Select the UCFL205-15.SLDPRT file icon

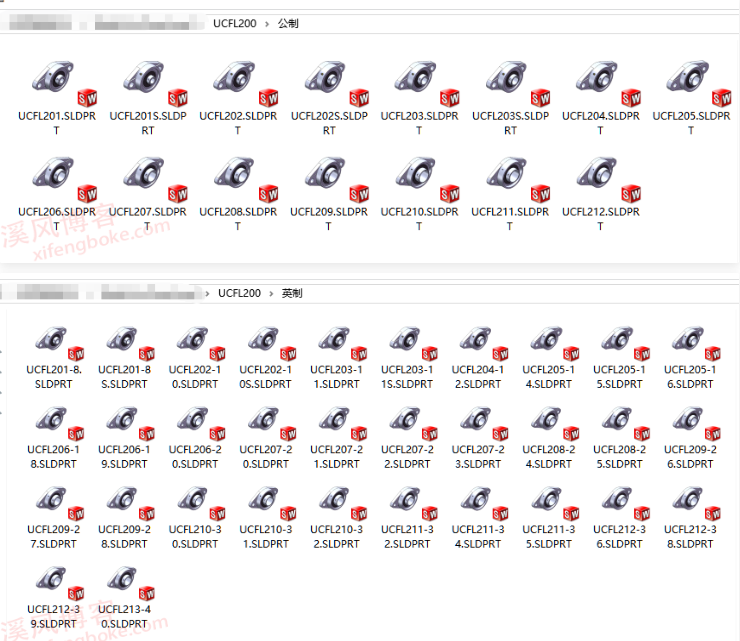(x=625, y=344)
